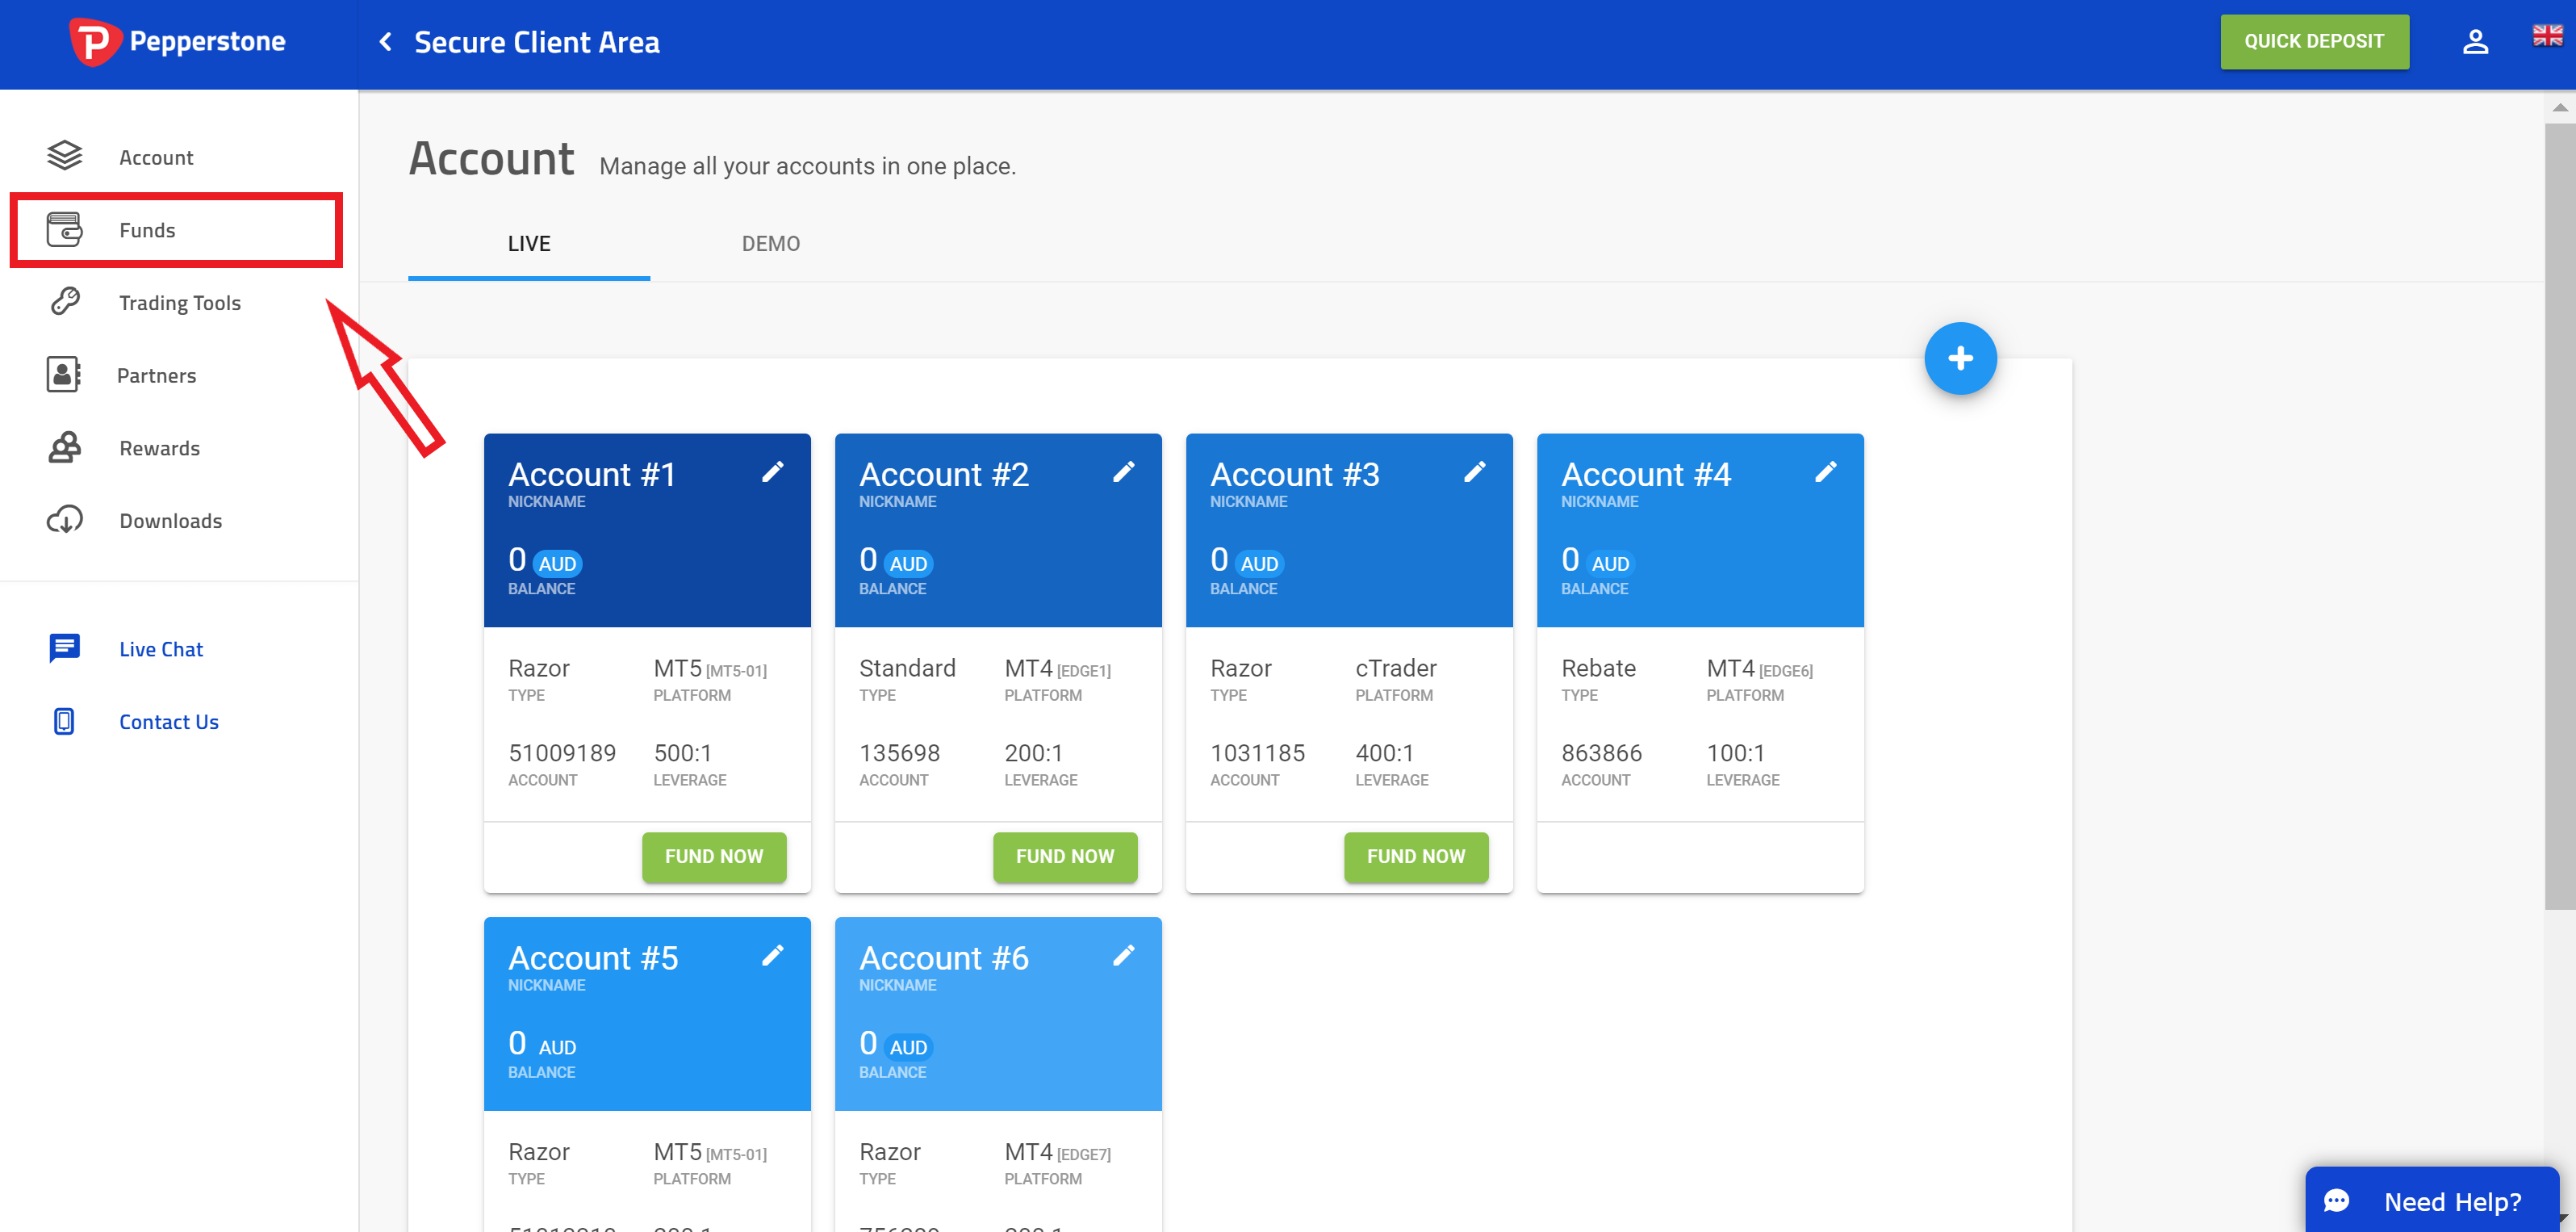Click the Contact Us phone icon
The width and height of the screenshot is (2576, 1232).
point(64,721)
